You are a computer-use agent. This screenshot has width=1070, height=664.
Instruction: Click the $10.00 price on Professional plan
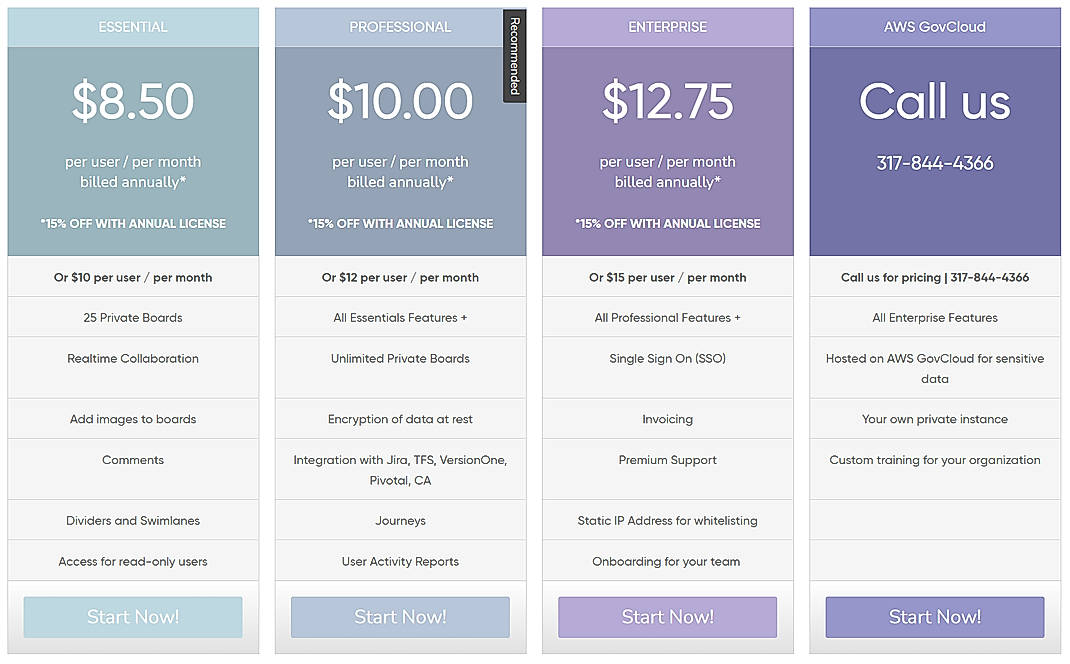point(400,100)
